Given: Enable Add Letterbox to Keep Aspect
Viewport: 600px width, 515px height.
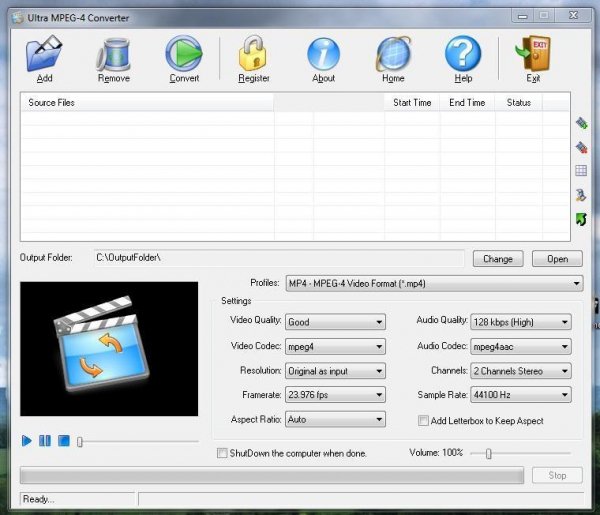Looking at the screenshot, I should tap(423, 420).
